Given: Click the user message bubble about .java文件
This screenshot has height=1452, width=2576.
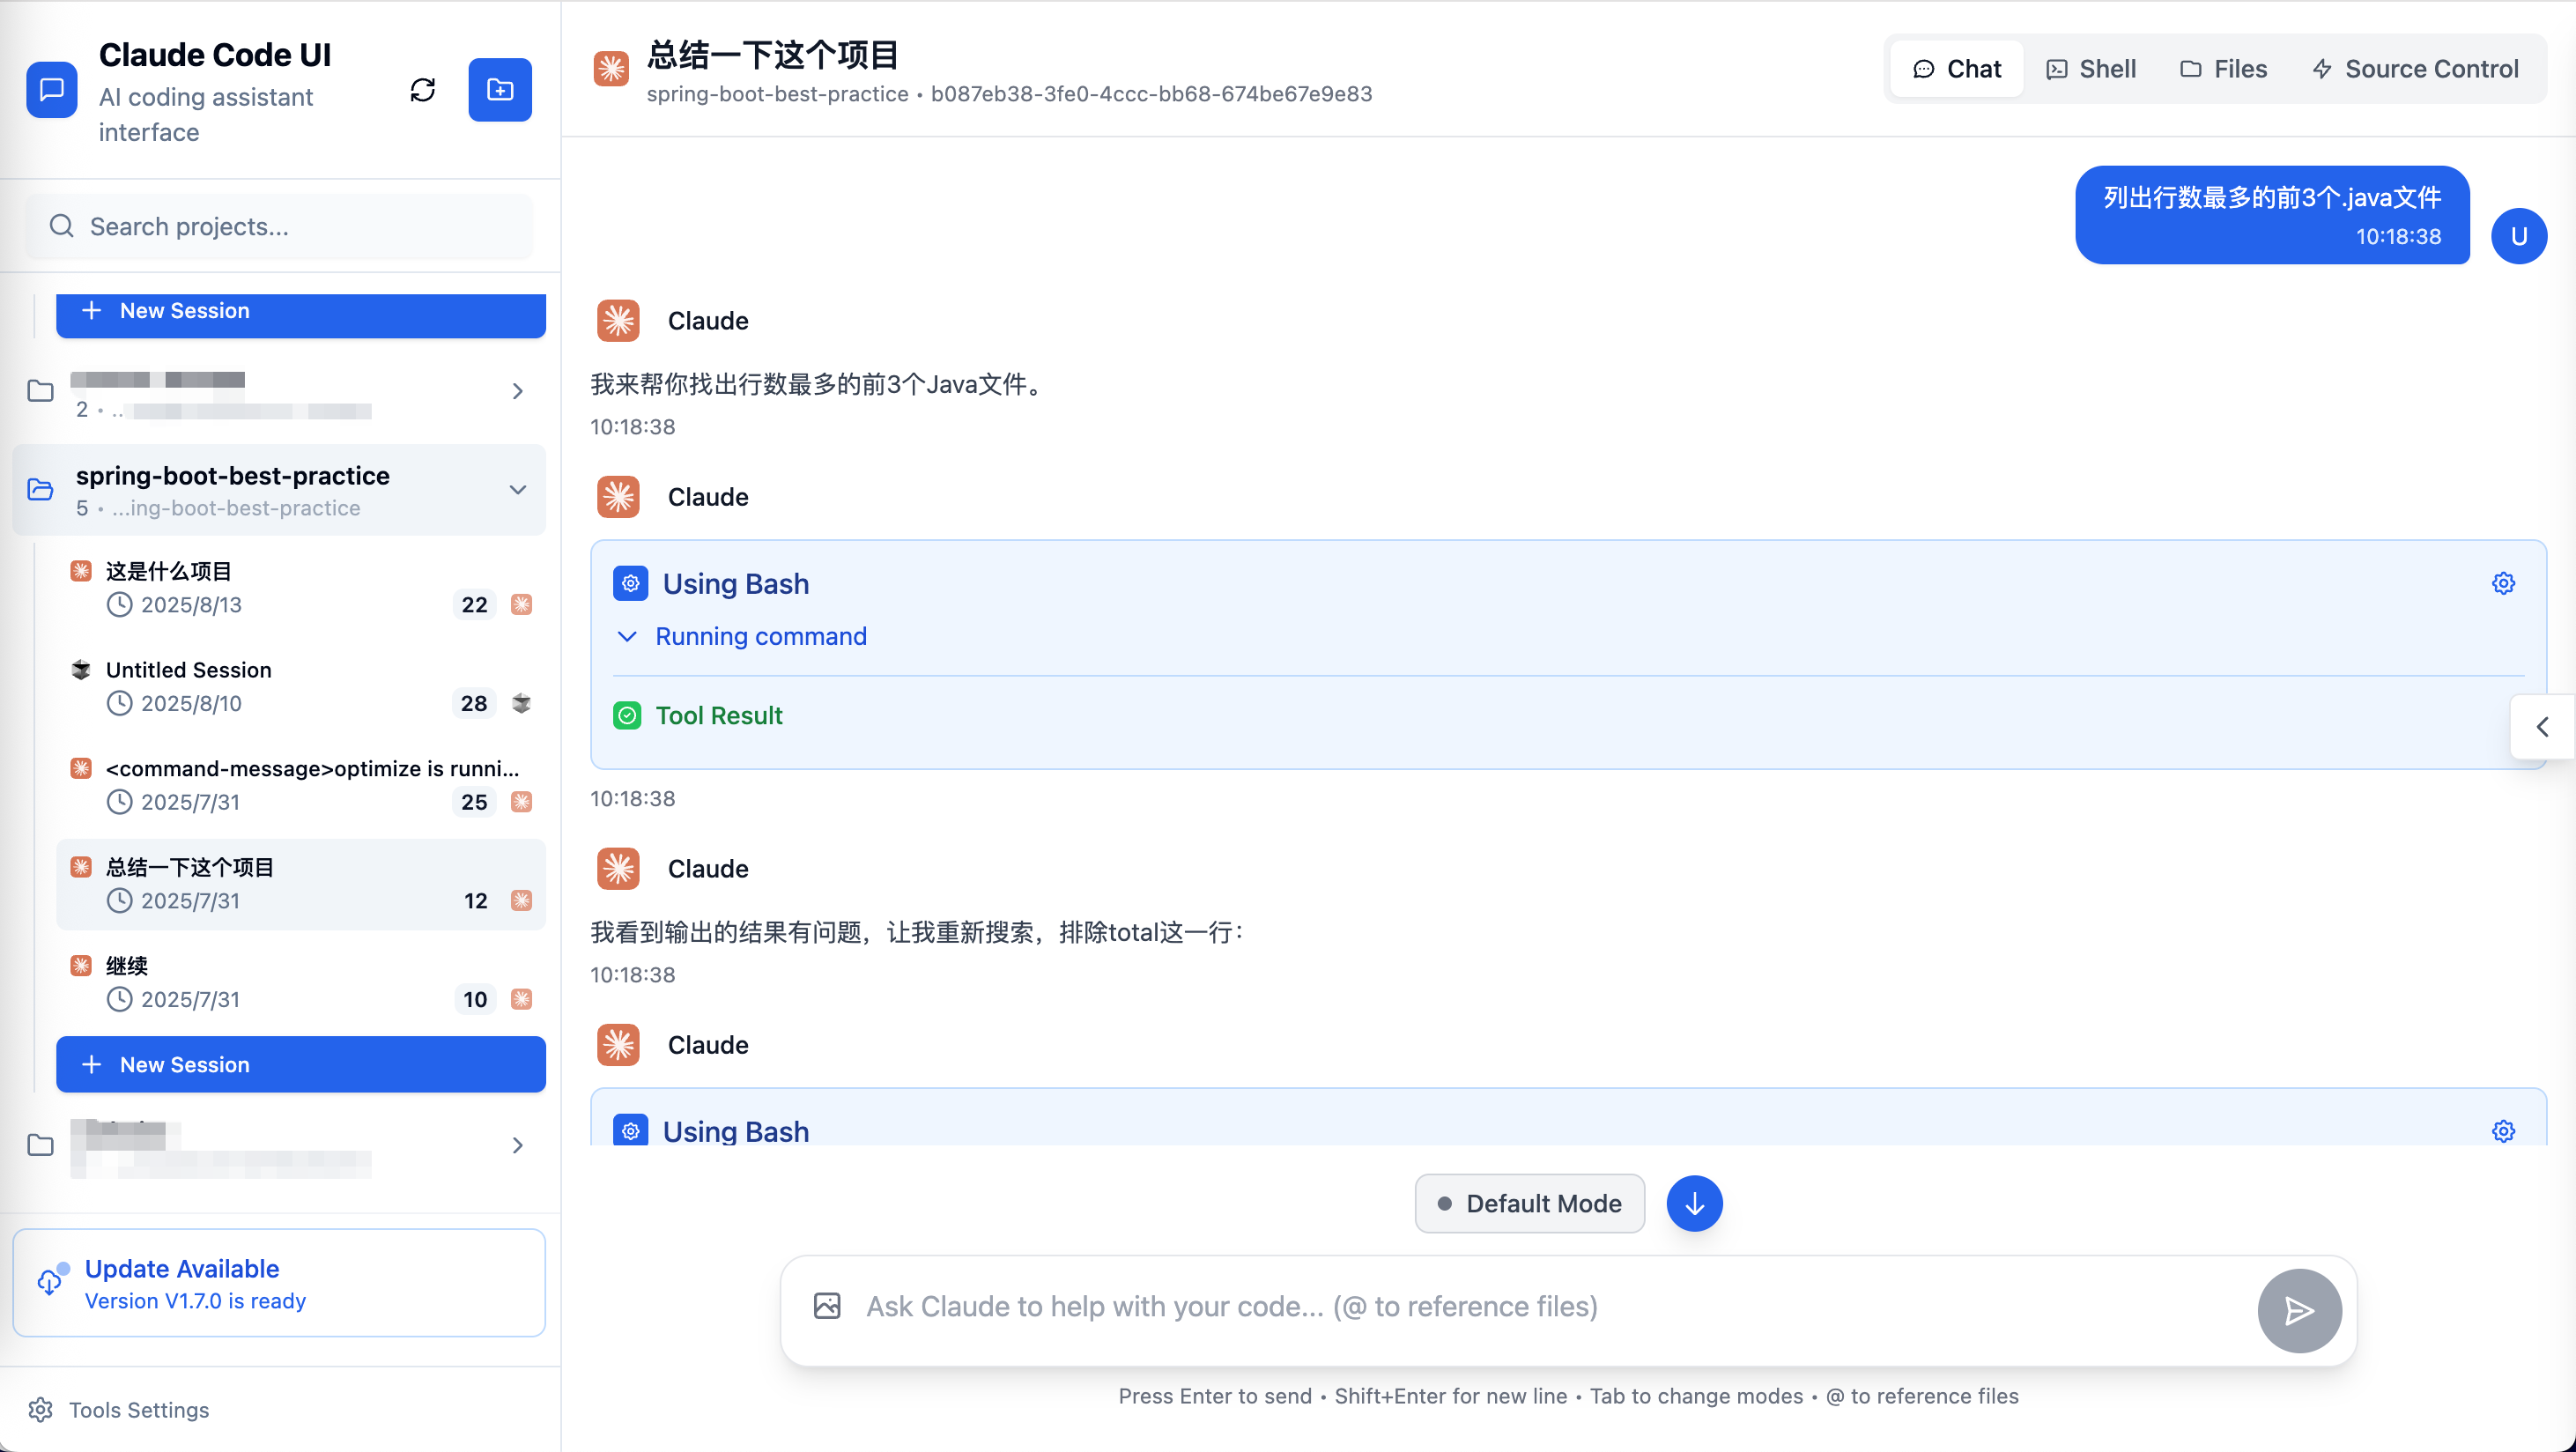Looking at the screenshot, I should coord(2271,215).
